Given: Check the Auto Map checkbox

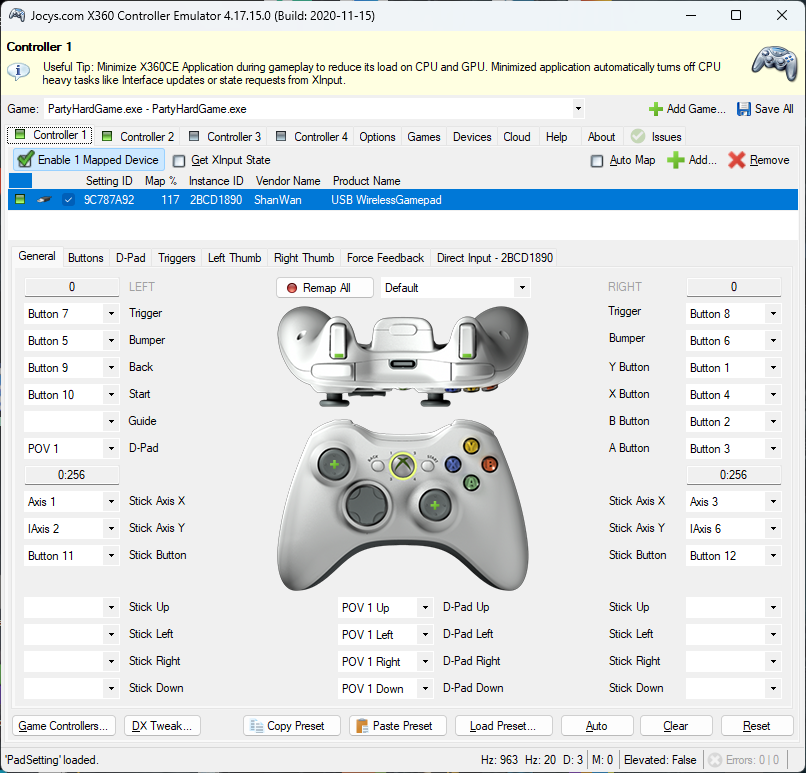Looking at the screenshot, I should (x=597, y=161).
